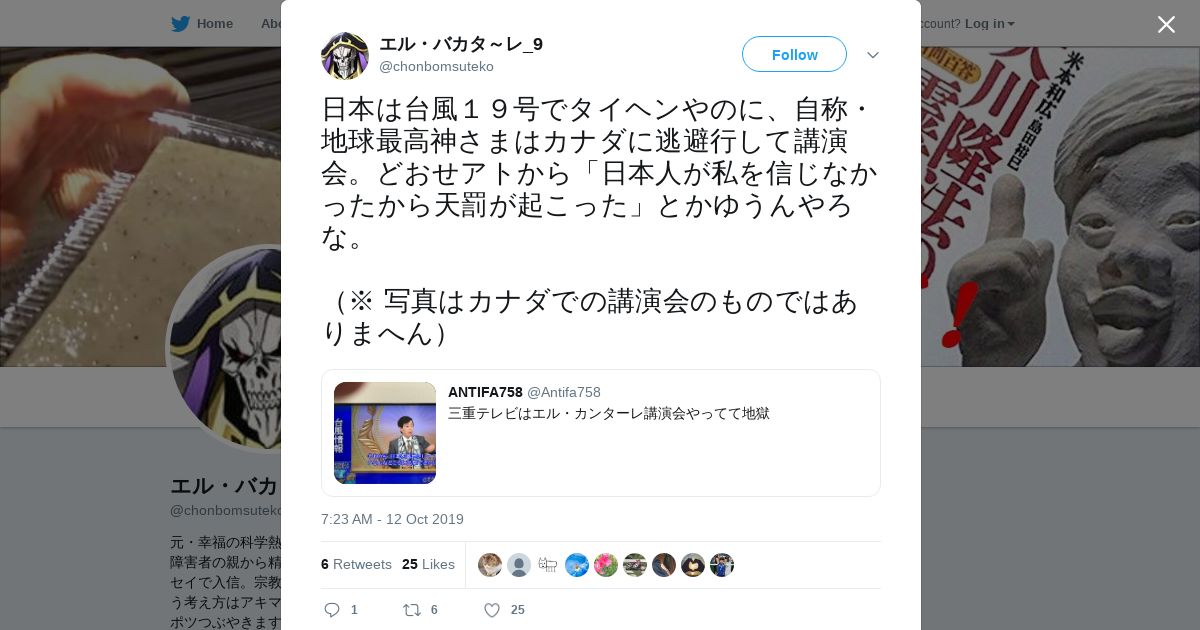
Task: Open the @chonbomsuteko handle link
Action: click(436, 66)
